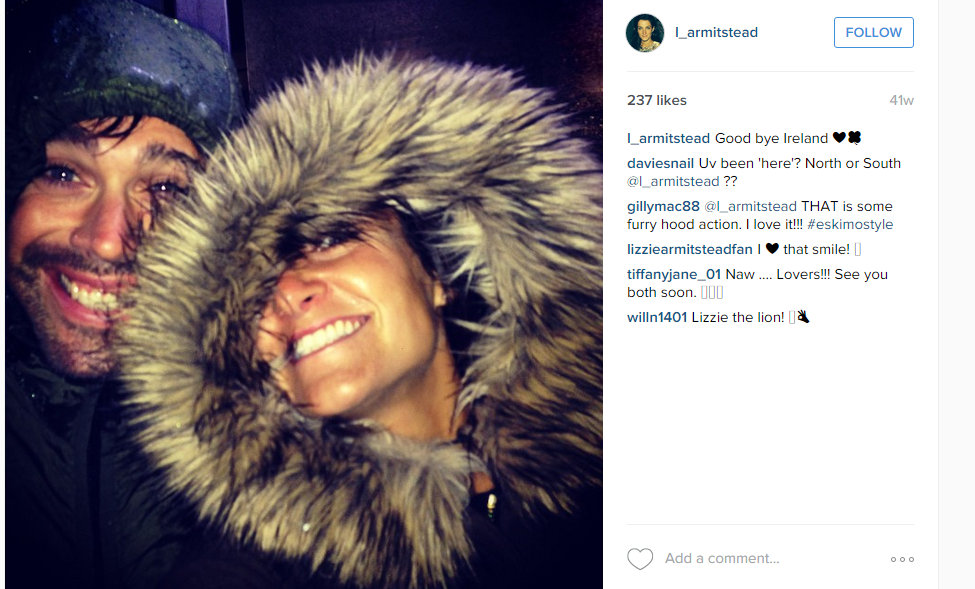Open the three-dot more options menu
This screenshot has height=589, width=975.
tap(902, 559)
